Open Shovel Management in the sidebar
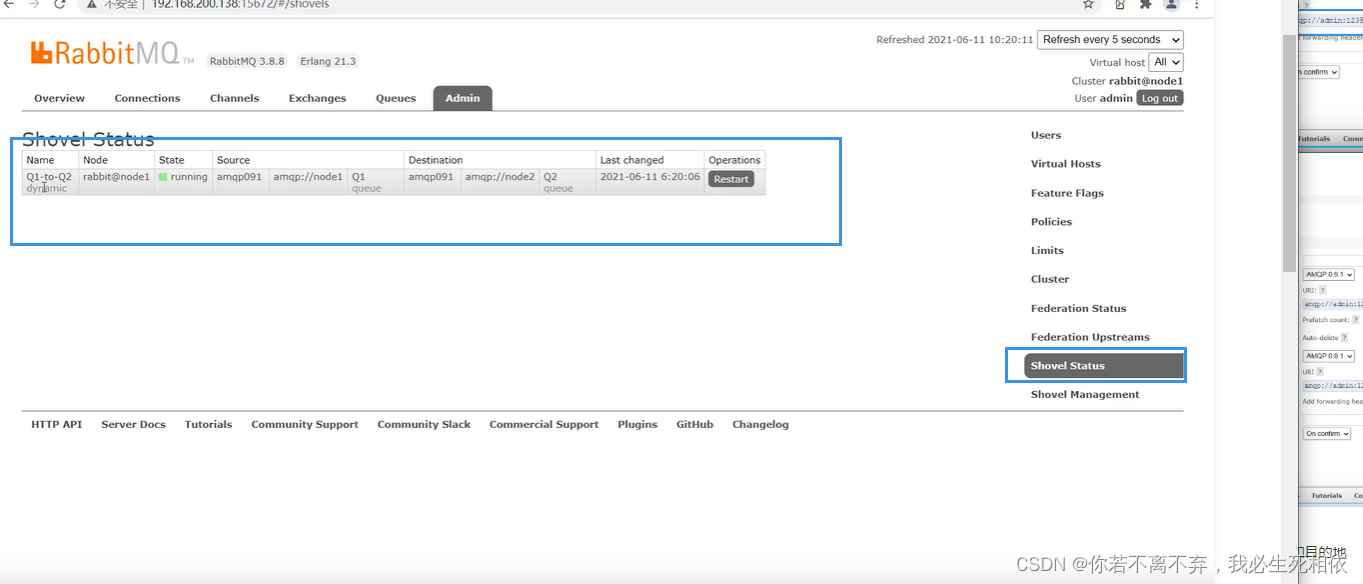1363x584 pixels. pos(1085,394)
